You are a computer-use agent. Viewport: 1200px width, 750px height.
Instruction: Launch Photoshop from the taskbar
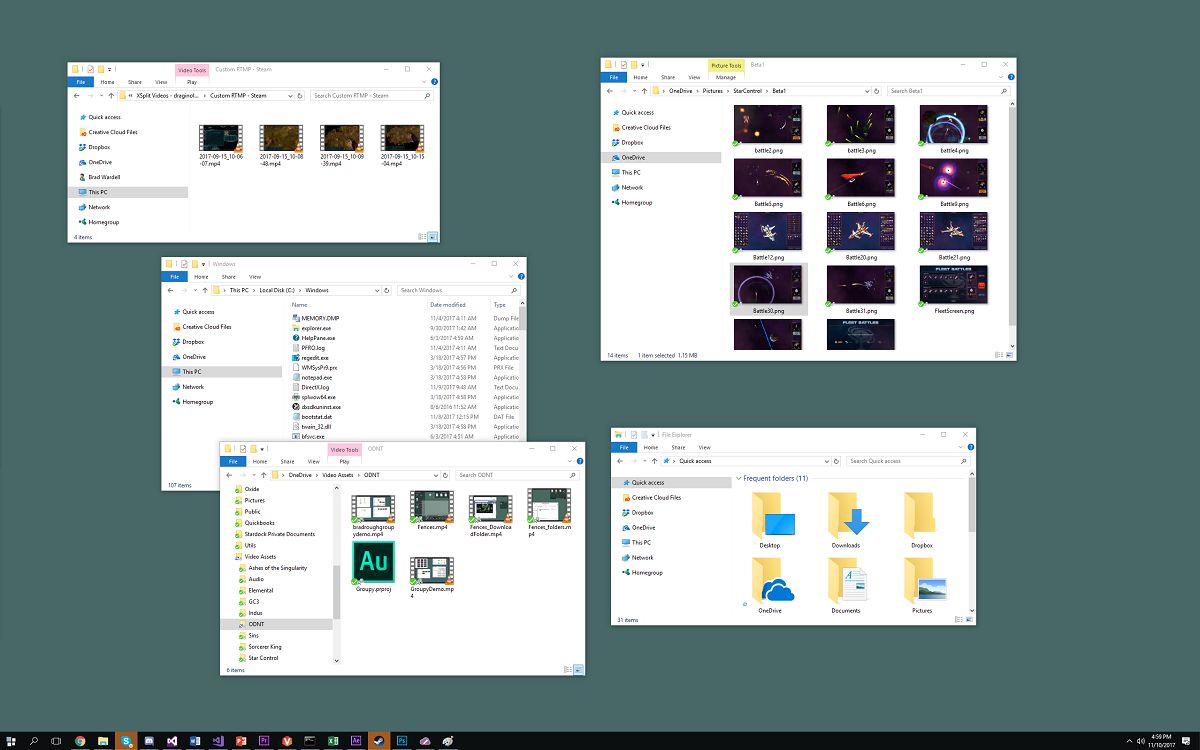point(402,741)
